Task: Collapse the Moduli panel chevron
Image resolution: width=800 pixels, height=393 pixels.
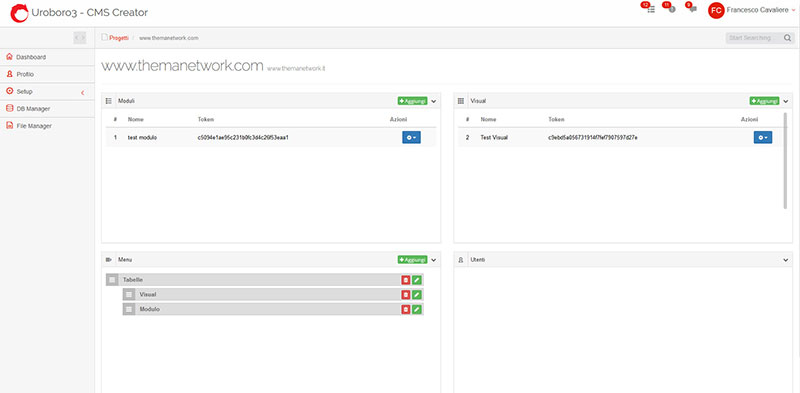Action: 434,102
